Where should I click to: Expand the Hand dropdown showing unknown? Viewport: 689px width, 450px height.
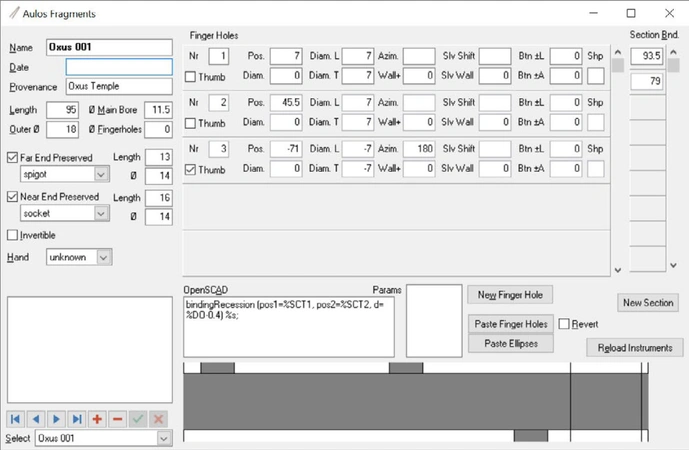[x=104, y=257]
